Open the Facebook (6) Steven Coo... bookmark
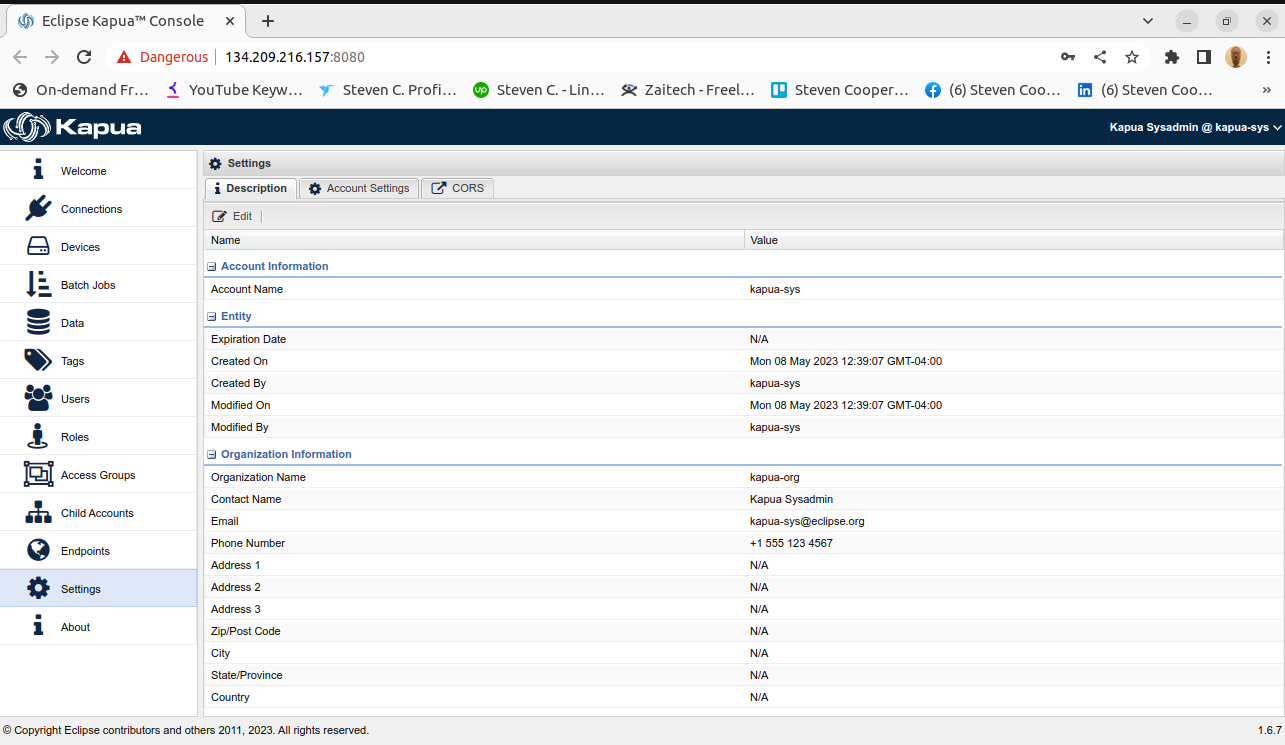 [x=993, y=90]
